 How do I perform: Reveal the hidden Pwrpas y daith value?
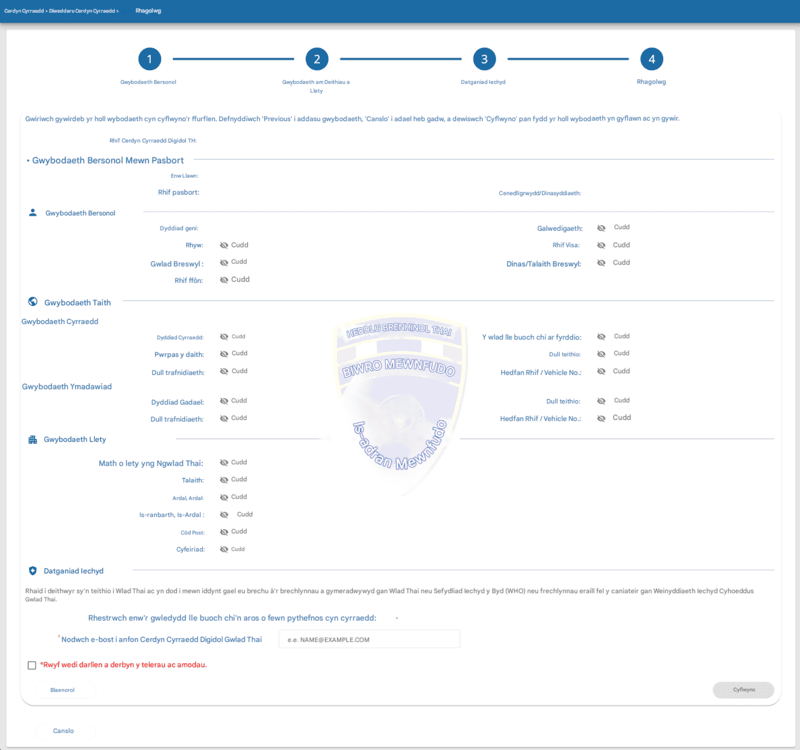click(x=224, y=354)
